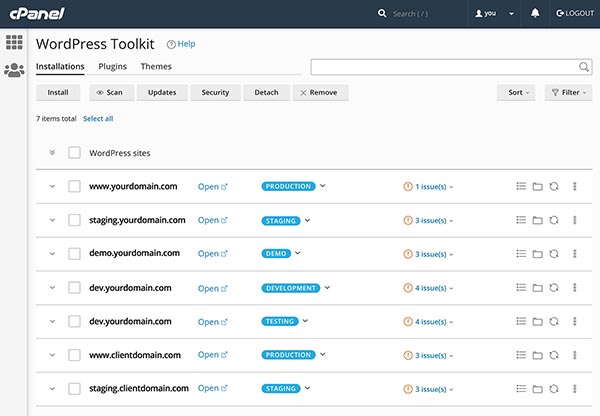Open logs list icon for www.yourdomain.com
This screenshot has height=416, width=600.
[x=521, y=186]
